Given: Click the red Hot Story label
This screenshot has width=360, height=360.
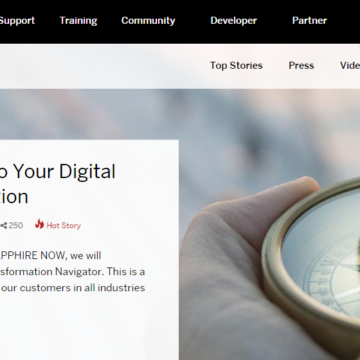Looking at the screenshot, I should [x=63, y=226].
